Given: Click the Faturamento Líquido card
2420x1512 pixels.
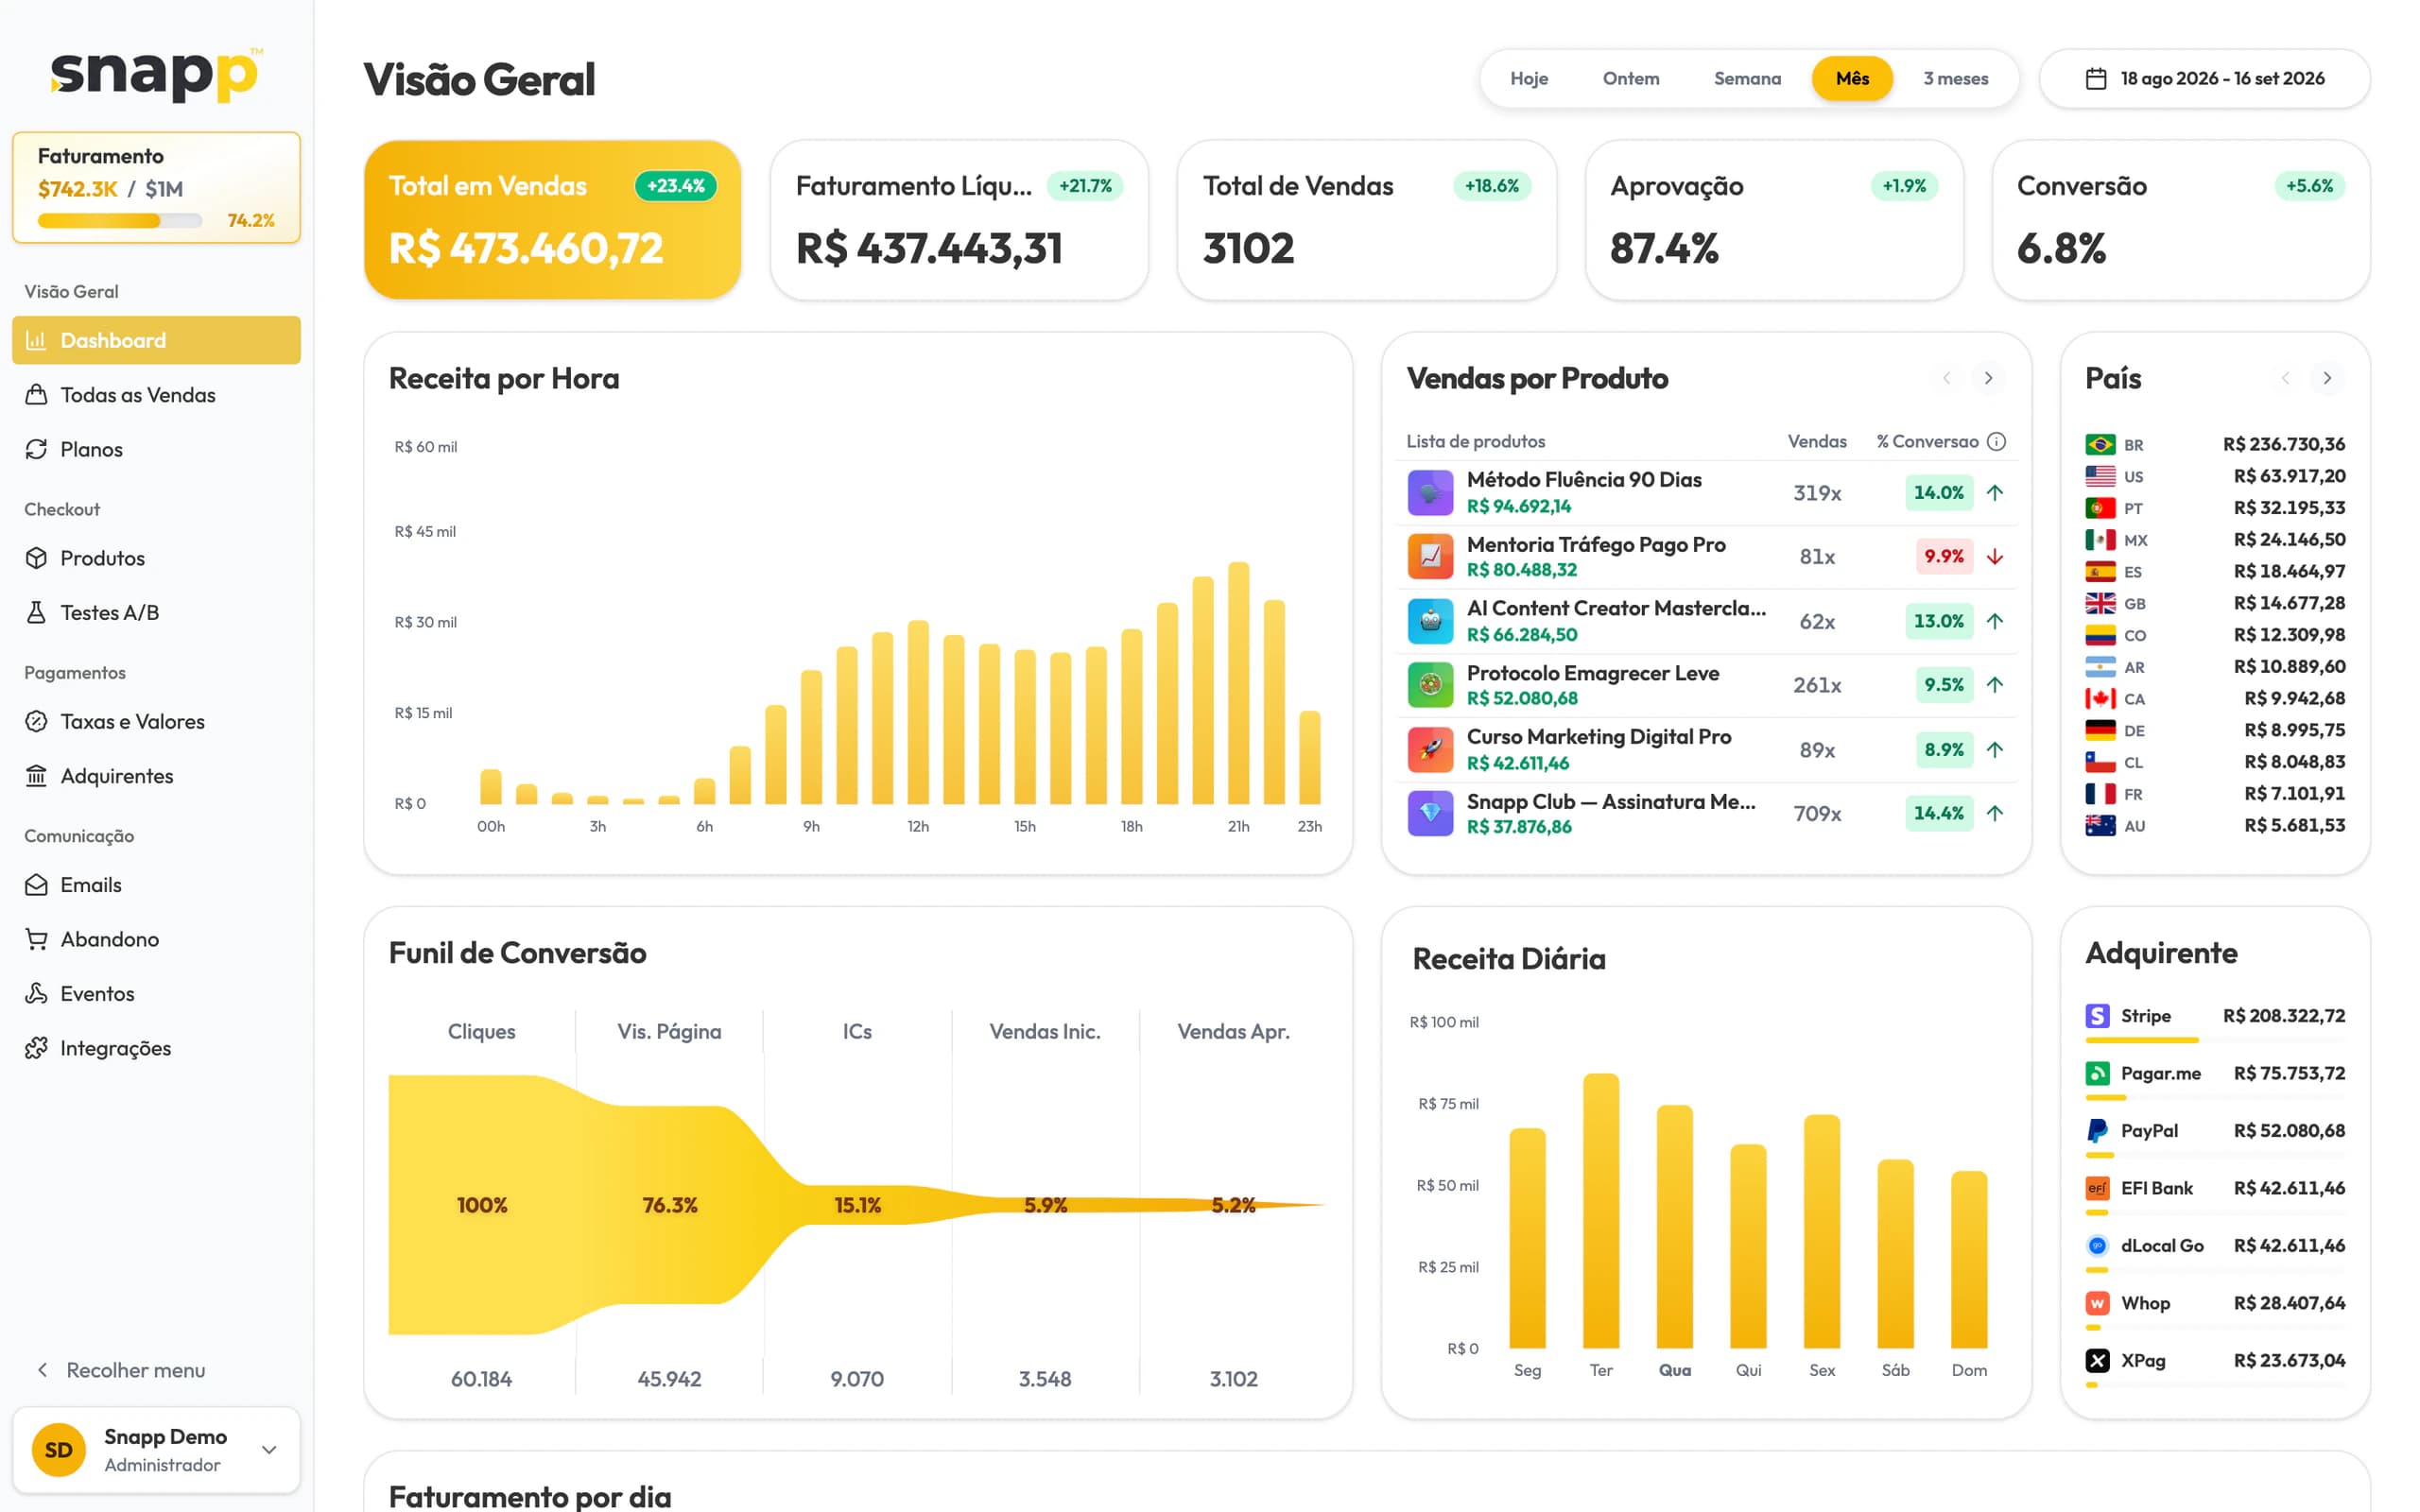Looking at the screenshot, I should [959, 220].
